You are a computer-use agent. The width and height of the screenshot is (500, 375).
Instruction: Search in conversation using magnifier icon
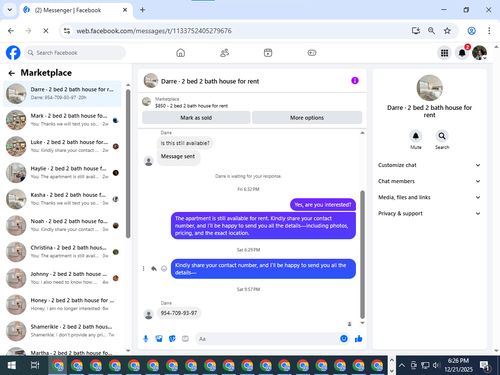tap(442, 136)
